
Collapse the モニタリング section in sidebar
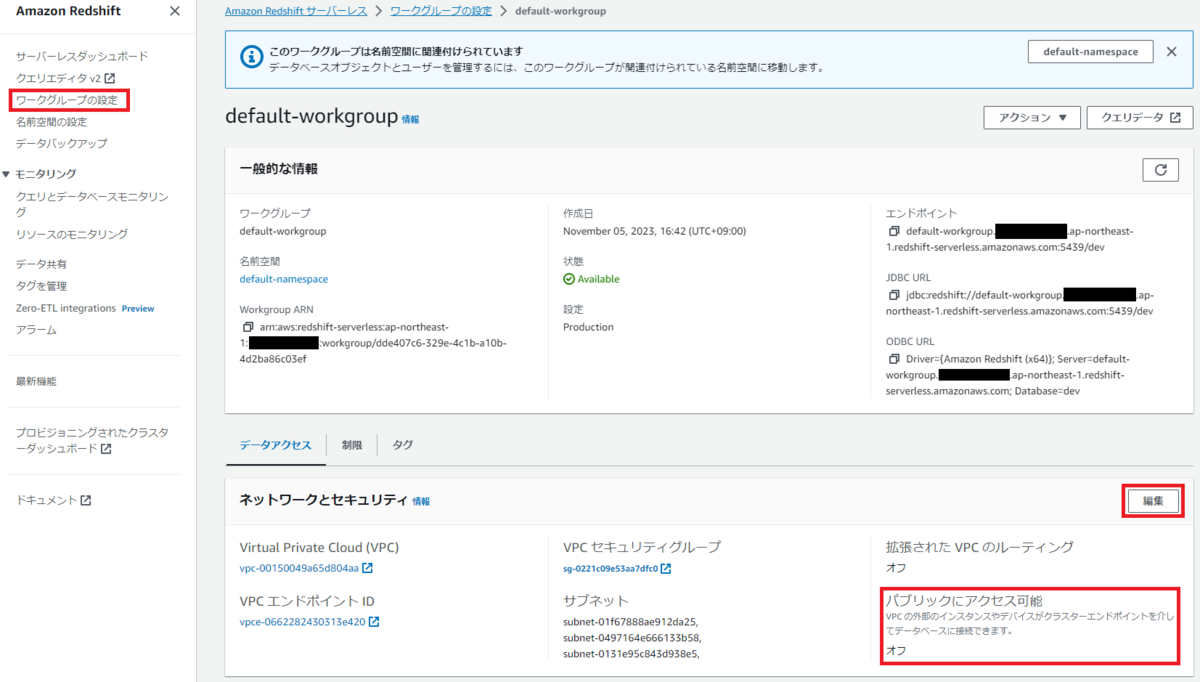[x=8, y=174]
